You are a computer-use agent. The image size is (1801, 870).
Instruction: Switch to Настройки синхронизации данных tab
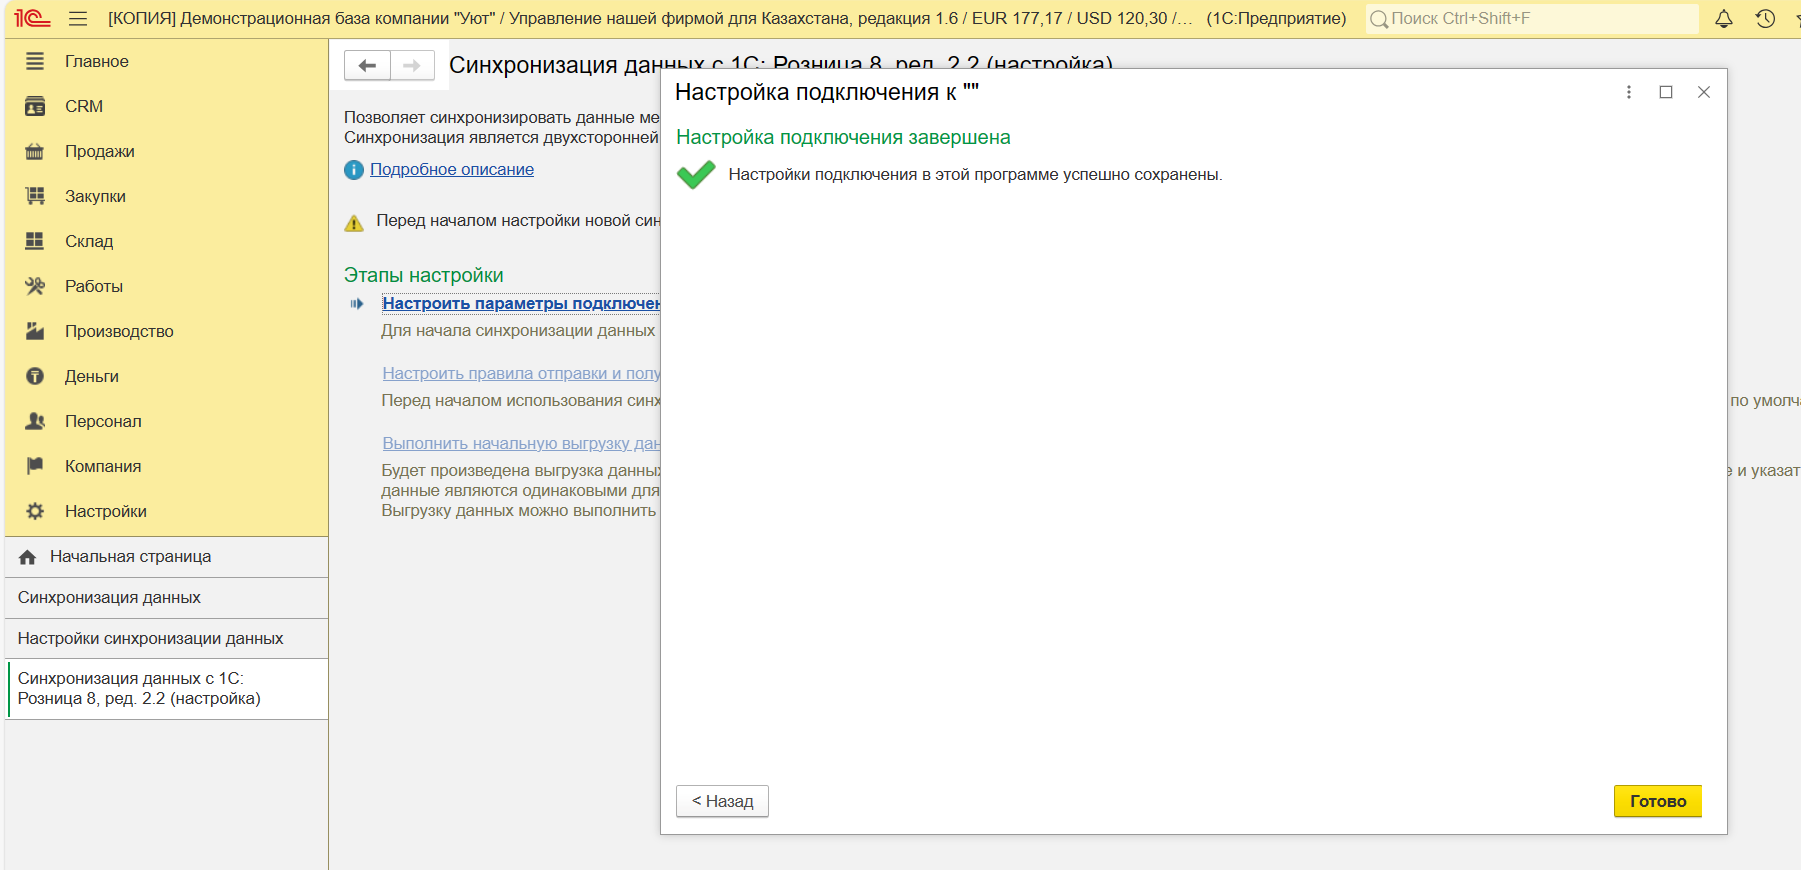coord(150,638)
